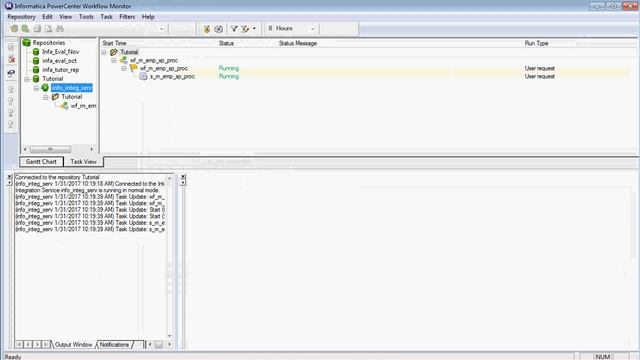Open the empty toolbar combo box dropdown
640x360 pixels.
161,29
